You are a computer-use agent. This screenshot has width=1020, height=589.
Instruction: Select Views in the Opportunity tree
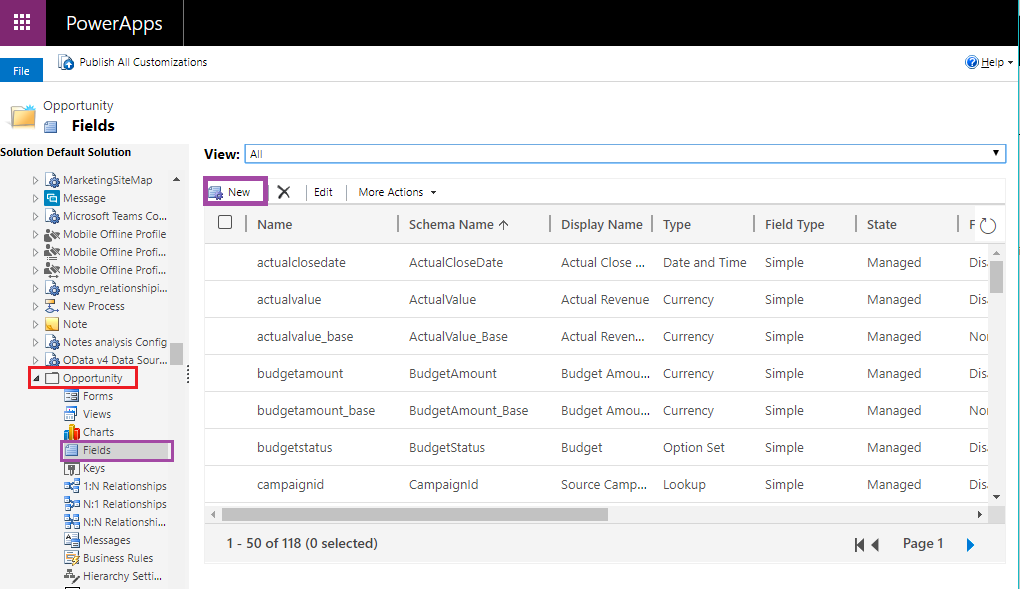pyautogui.click(x=97, y=414)
